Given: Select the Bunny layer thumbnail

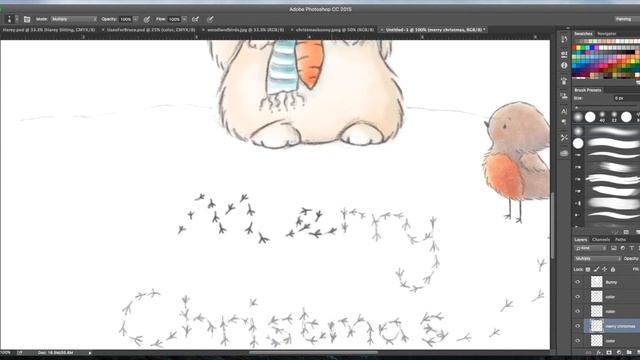Looking at the screenshot, I should pos(597,282).
